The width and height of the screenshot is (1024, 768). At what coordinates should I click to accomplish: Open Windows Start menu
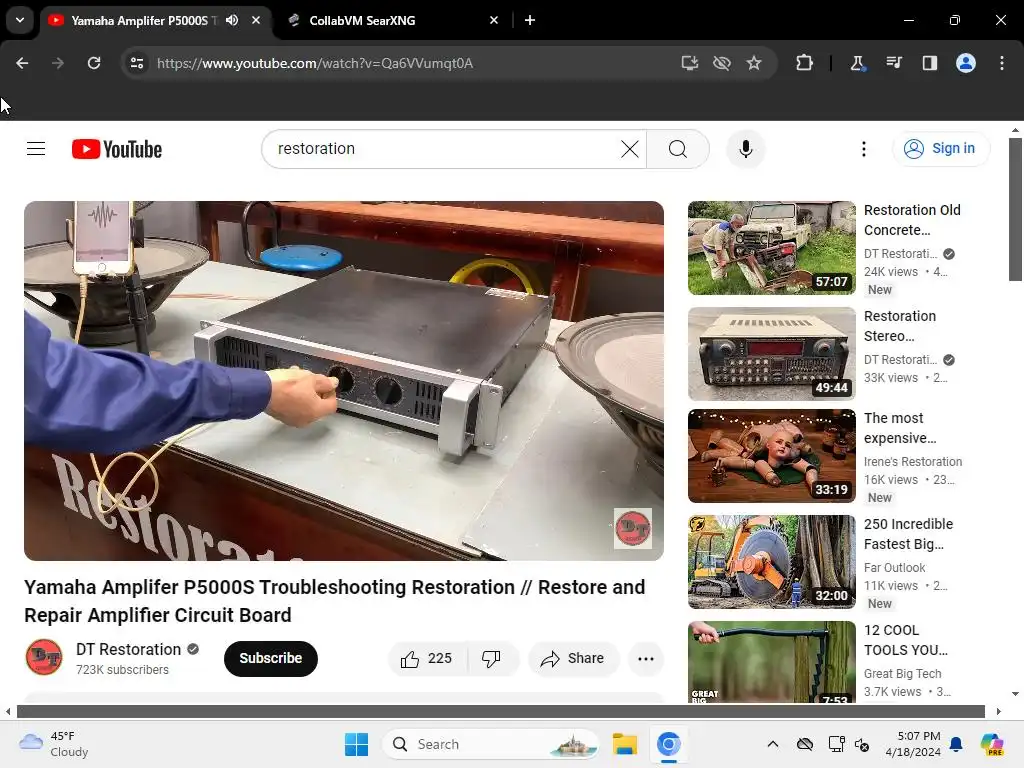point(357,744)
